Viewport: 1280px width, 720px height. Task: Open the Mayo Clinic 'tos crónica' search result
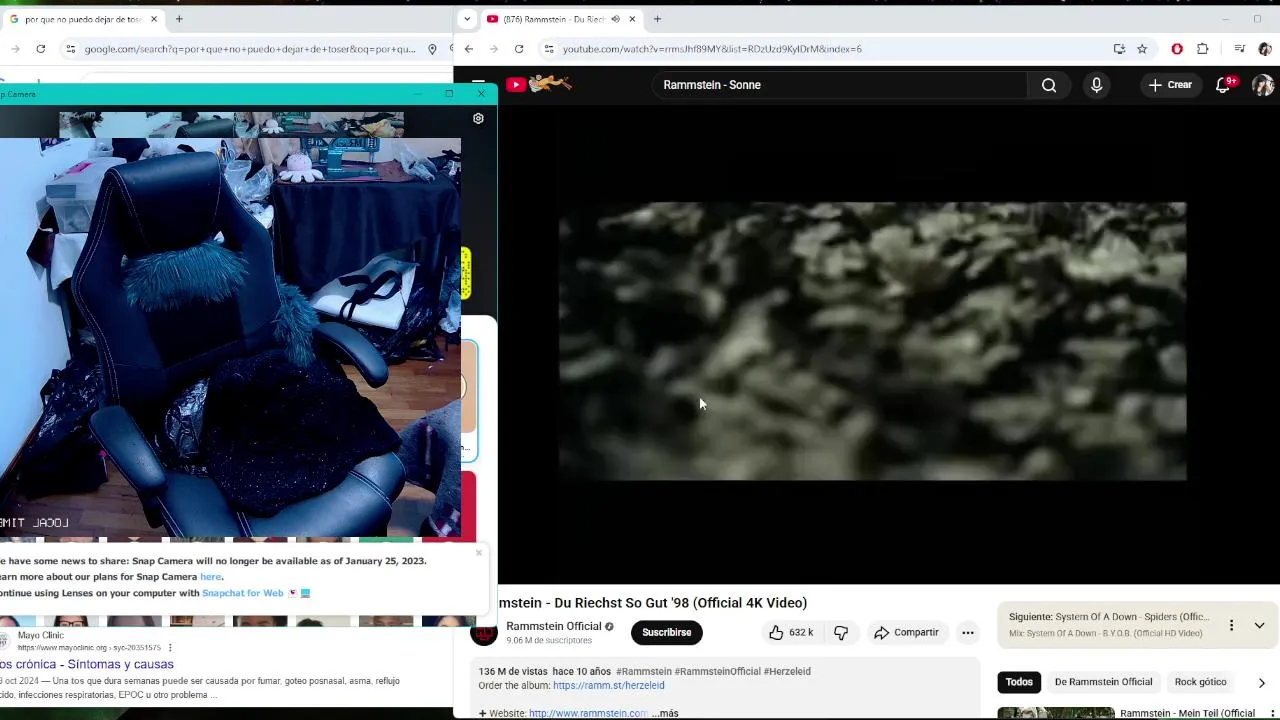pyautogui.click(x=87, y=664)
